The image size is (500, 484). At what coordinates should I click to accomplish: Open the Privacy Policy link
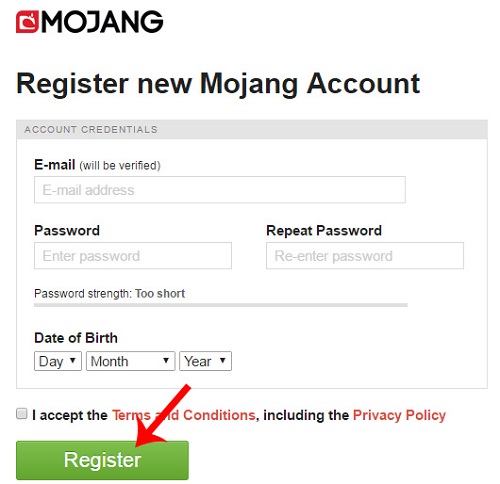pos(399,416)
